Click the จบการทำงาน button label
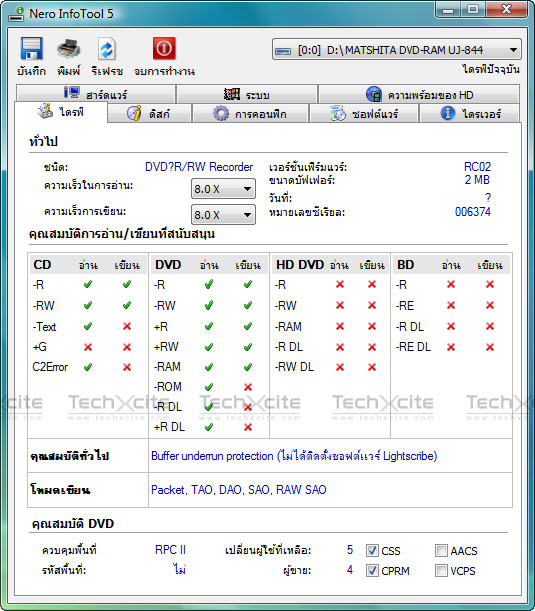 click(x=164, y=71)
